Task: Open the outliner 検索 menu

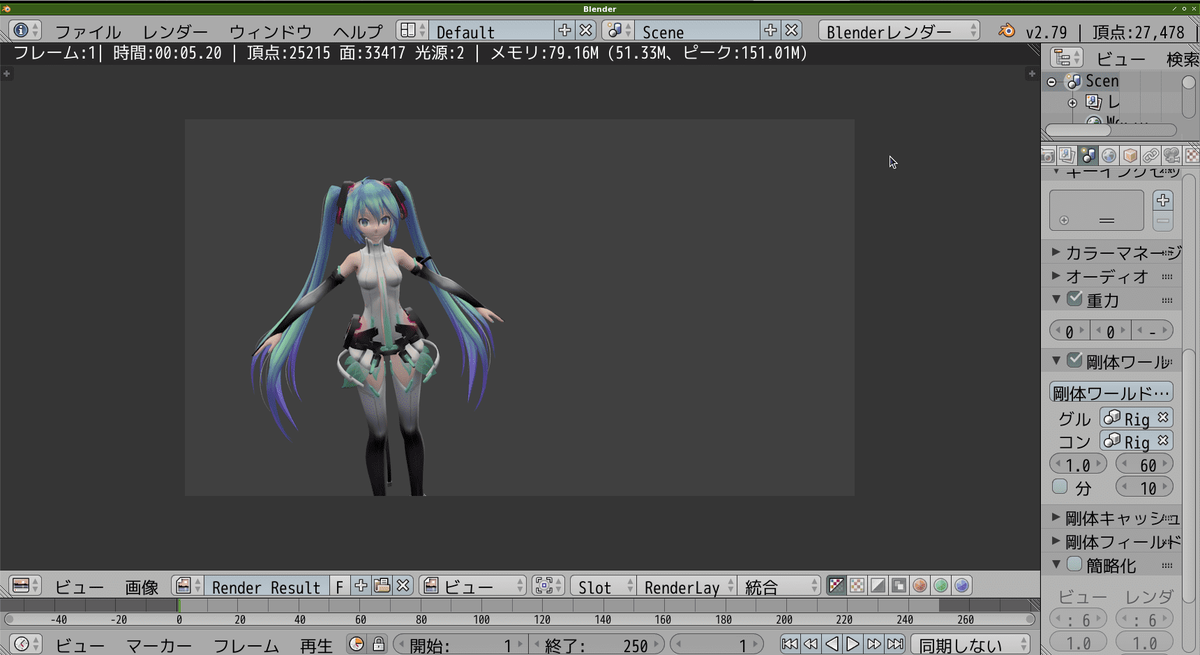Action: (x=1183, y=59)
